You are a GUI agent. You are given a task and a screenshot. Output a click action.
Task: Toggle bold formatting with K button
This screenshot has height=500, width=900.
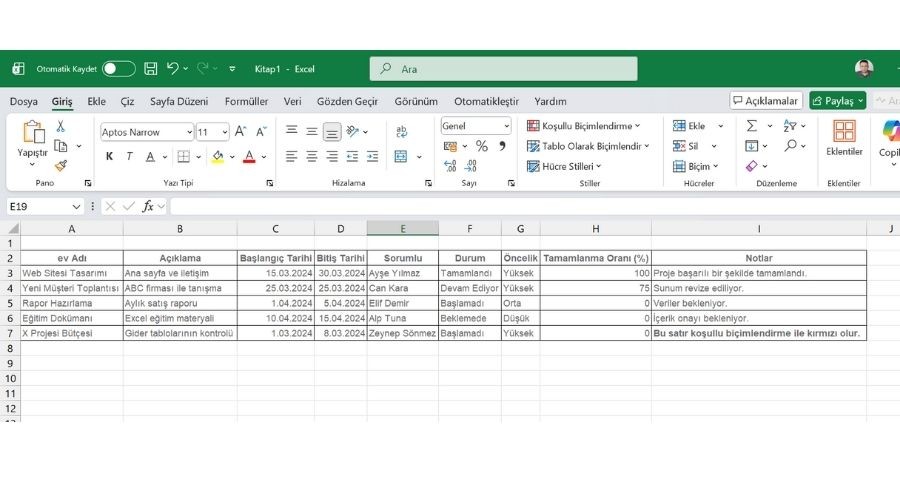[x=108, y=157]
